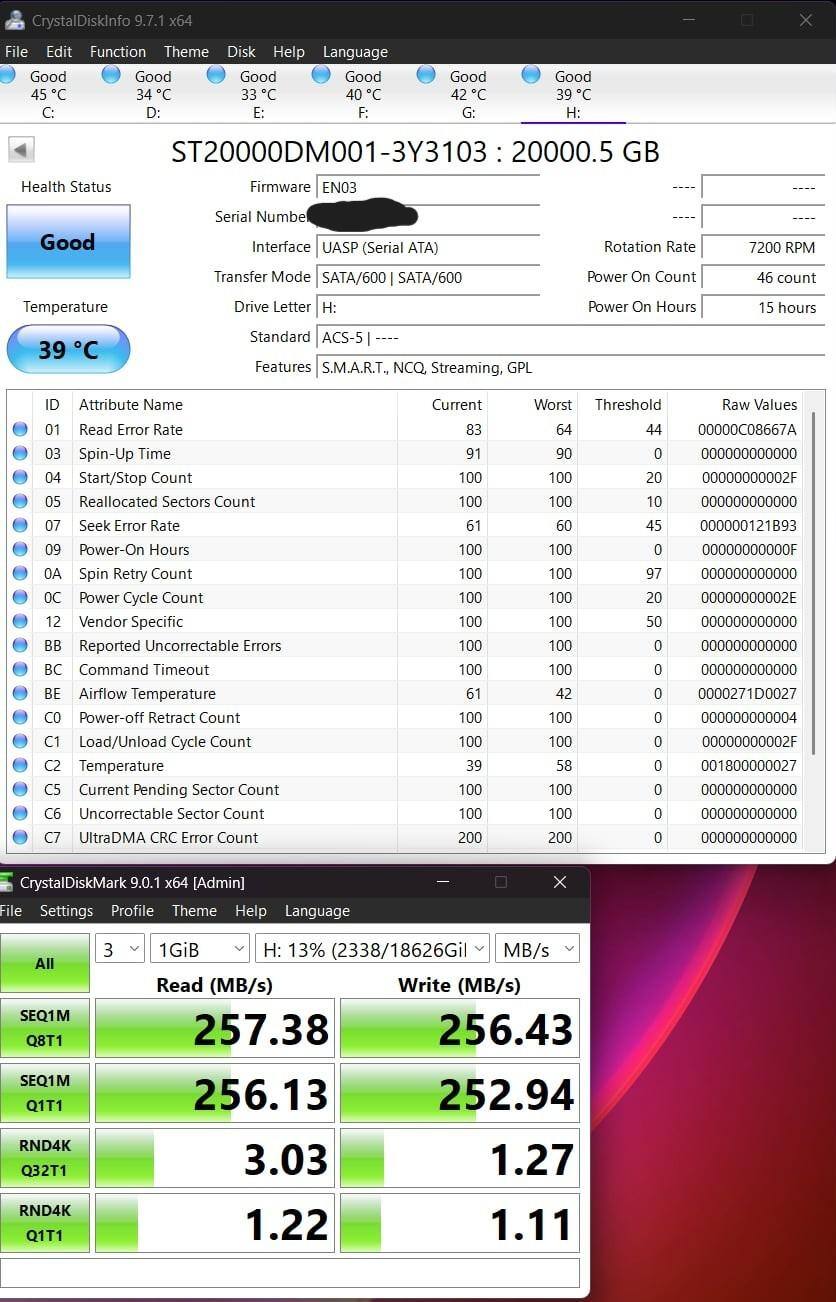
Task: Click the Read Error Rate status orb
Action: [x=20, y=430]
